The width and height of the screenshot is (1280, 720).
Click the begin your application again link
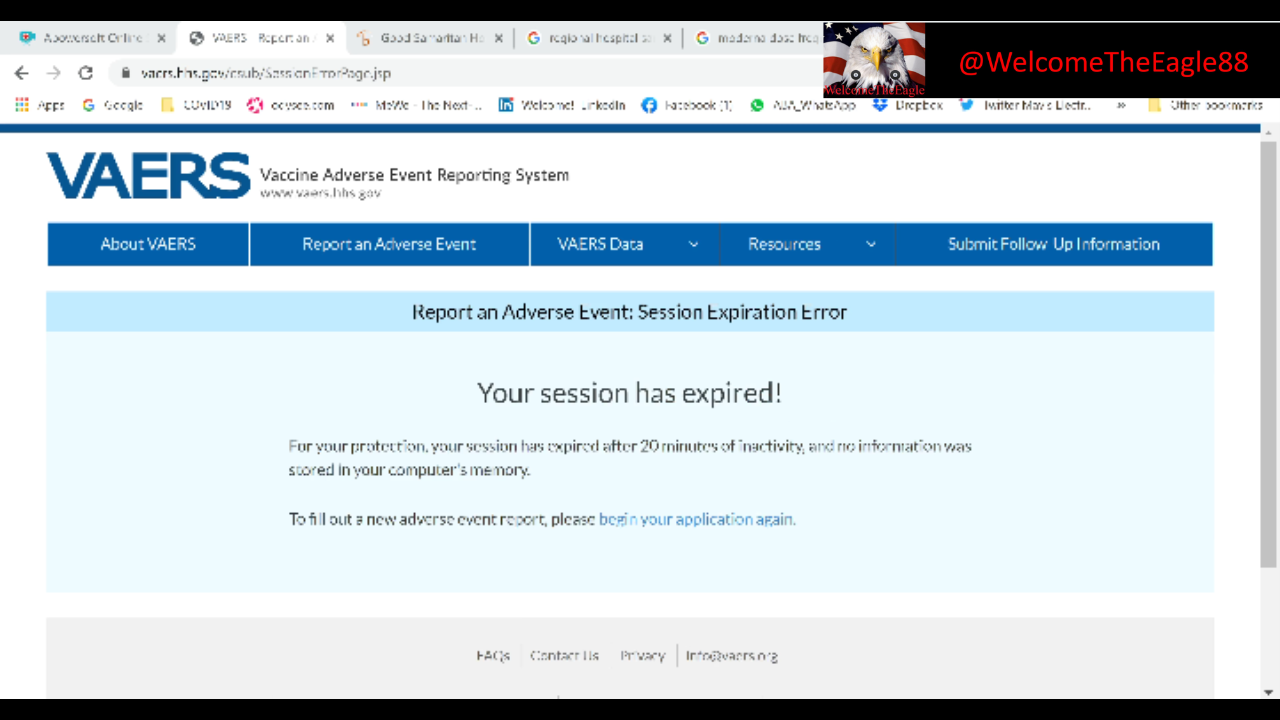696,519
